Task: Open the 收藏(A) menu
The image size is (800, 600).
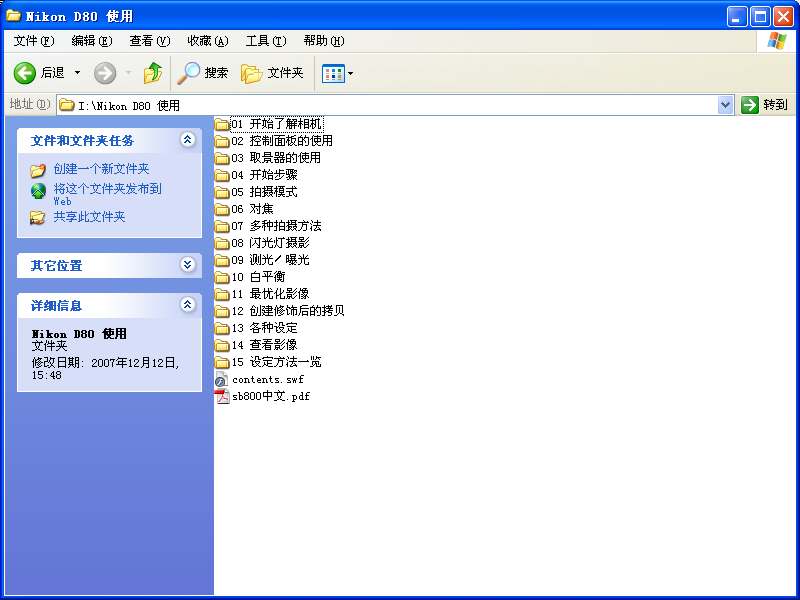Action: pyautogui.click(x=208, y=41)
